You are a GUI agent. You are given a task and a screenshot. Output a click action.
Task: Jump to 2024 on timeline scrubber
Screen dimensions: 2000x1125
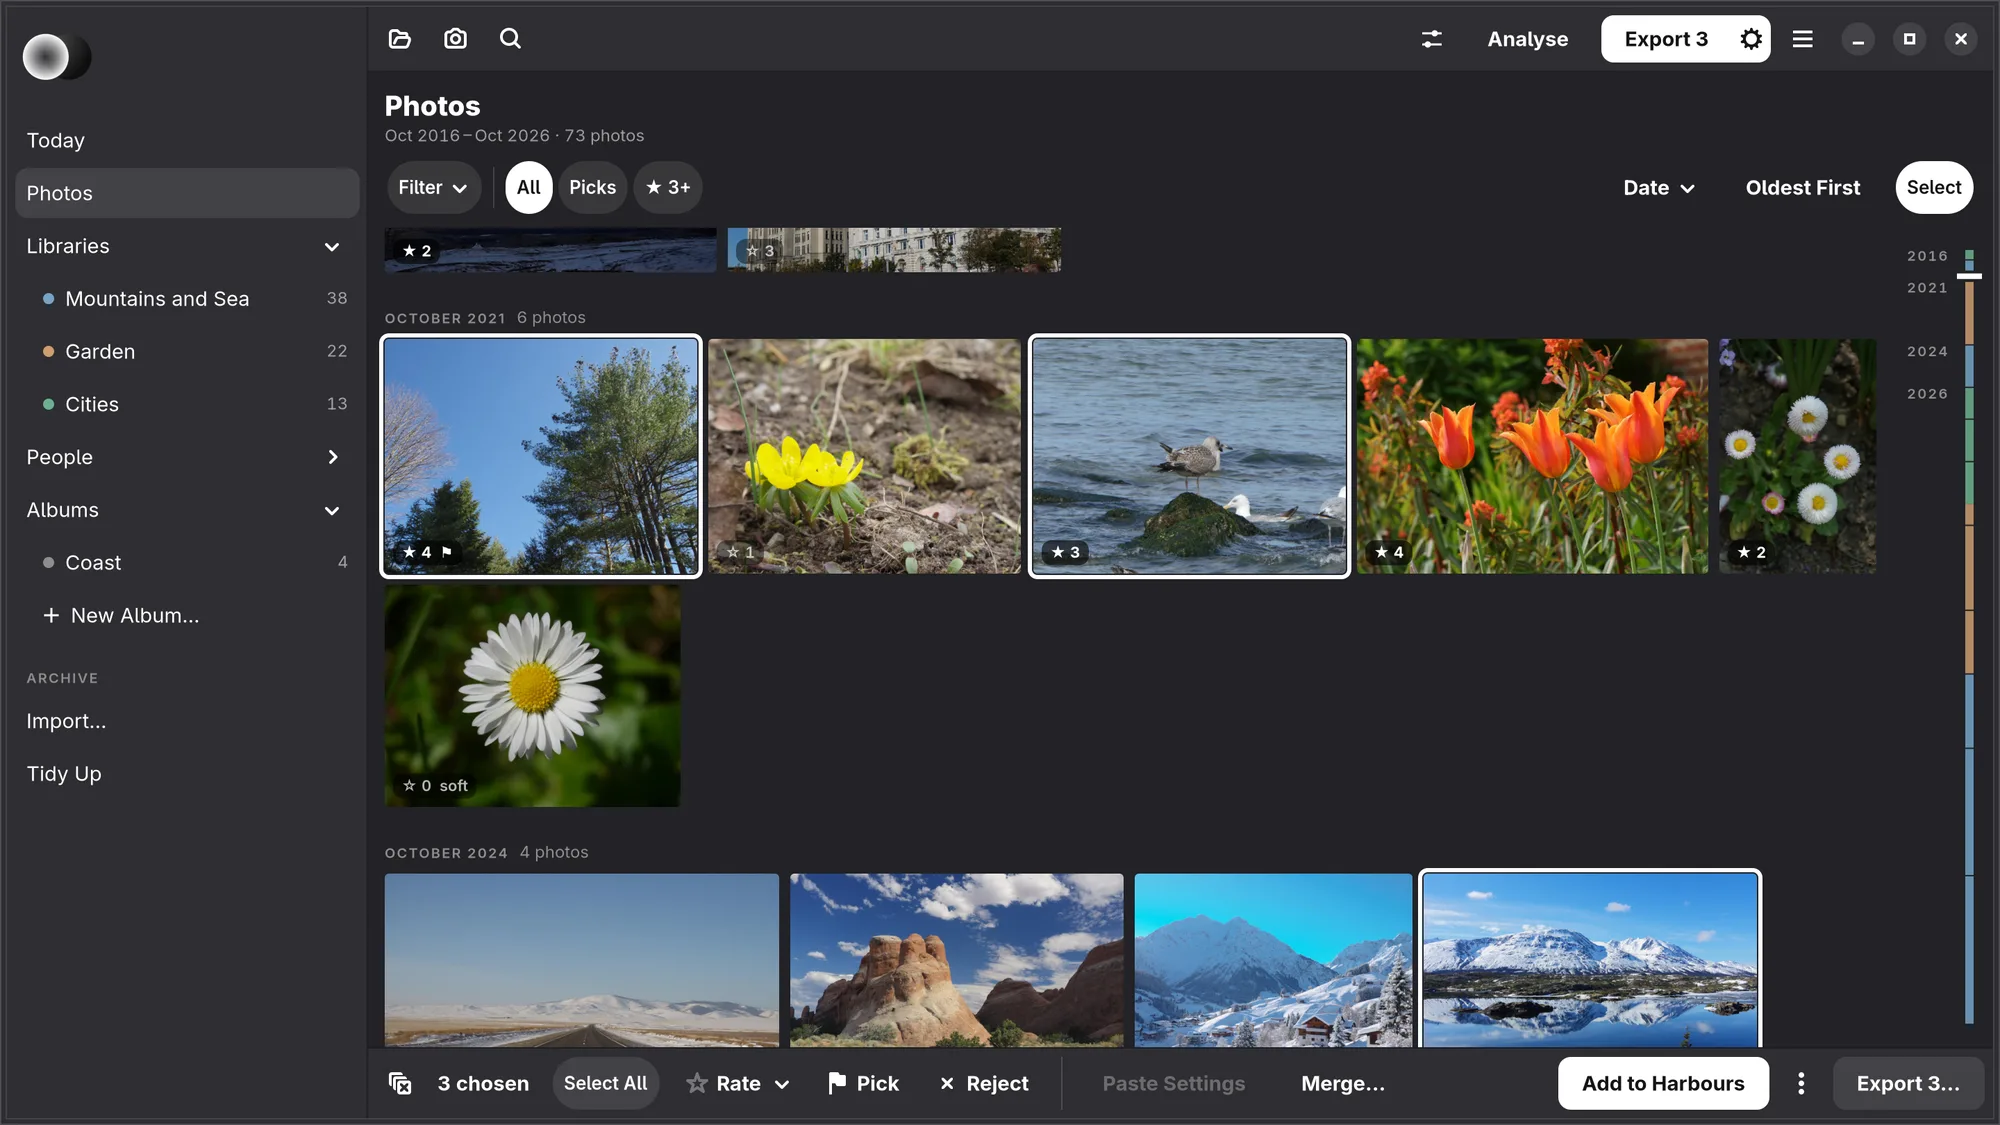(x=1927, y=351)
